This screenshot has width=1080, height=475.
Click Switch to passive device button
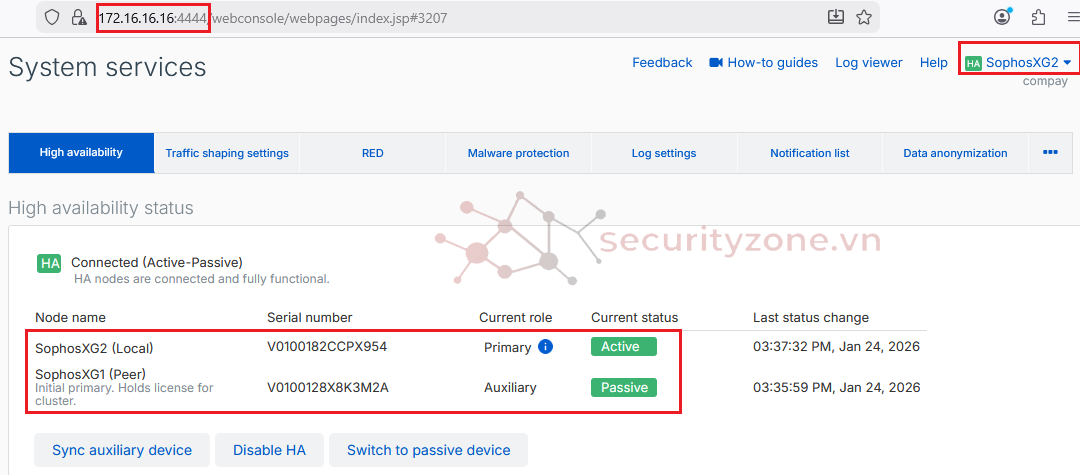pos(428,450)
